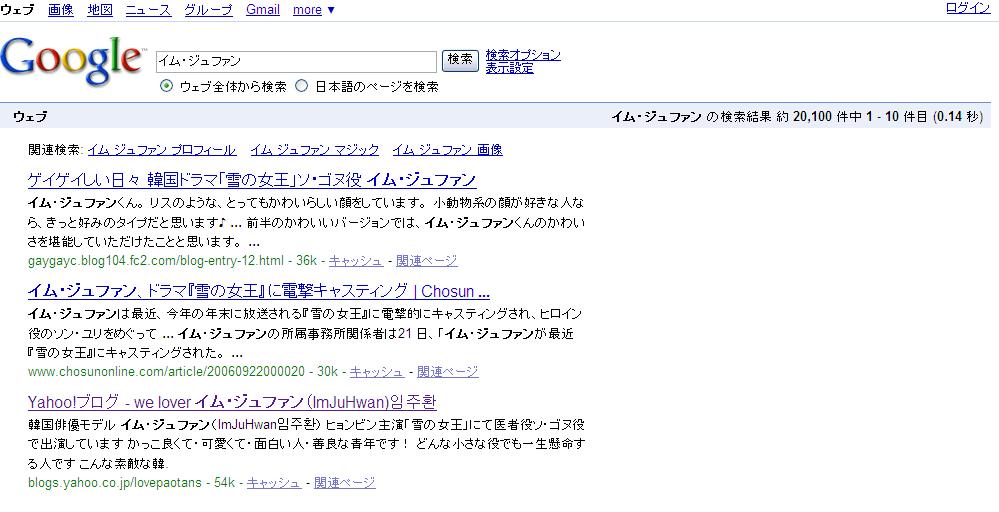Image resolution: width=999 pixels, height=512 pixels.
Task: Focus the search query input field
Action: 296,62
